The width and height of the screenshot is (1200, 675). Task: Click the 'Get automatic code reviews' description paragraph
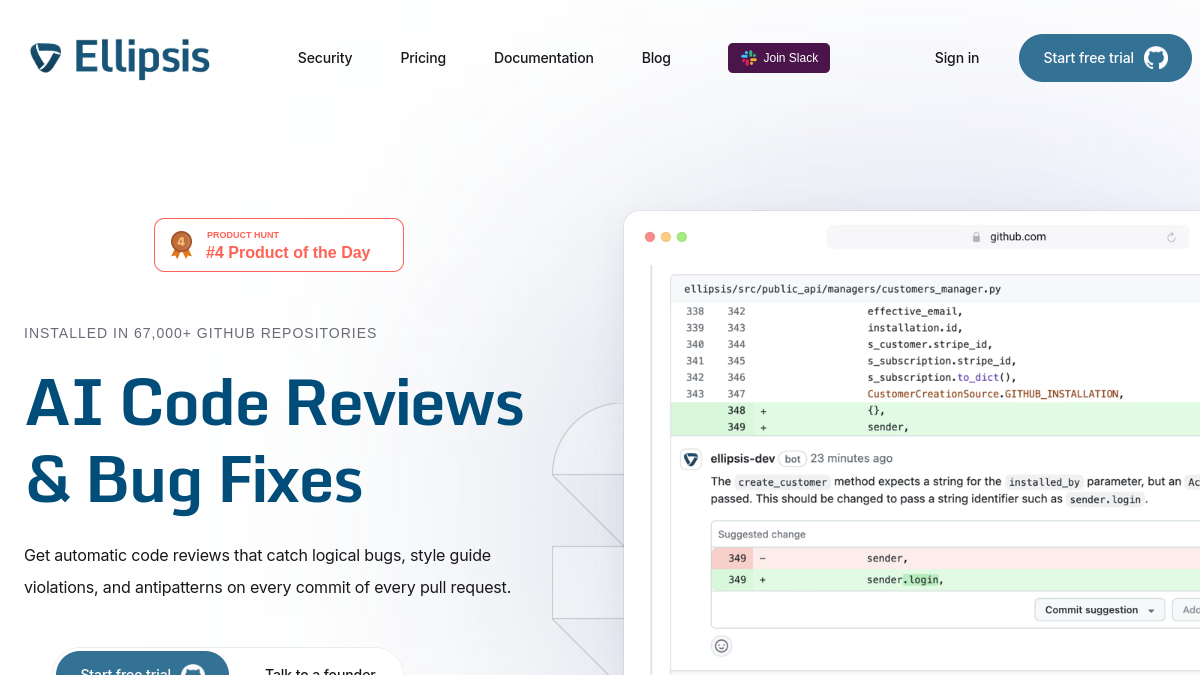(x=268, y=571)
